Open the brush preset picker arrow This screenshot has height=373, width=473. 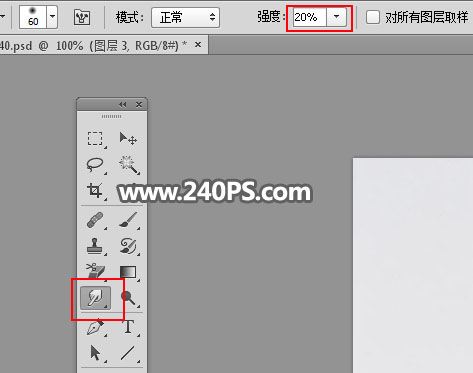coord(52,16)
